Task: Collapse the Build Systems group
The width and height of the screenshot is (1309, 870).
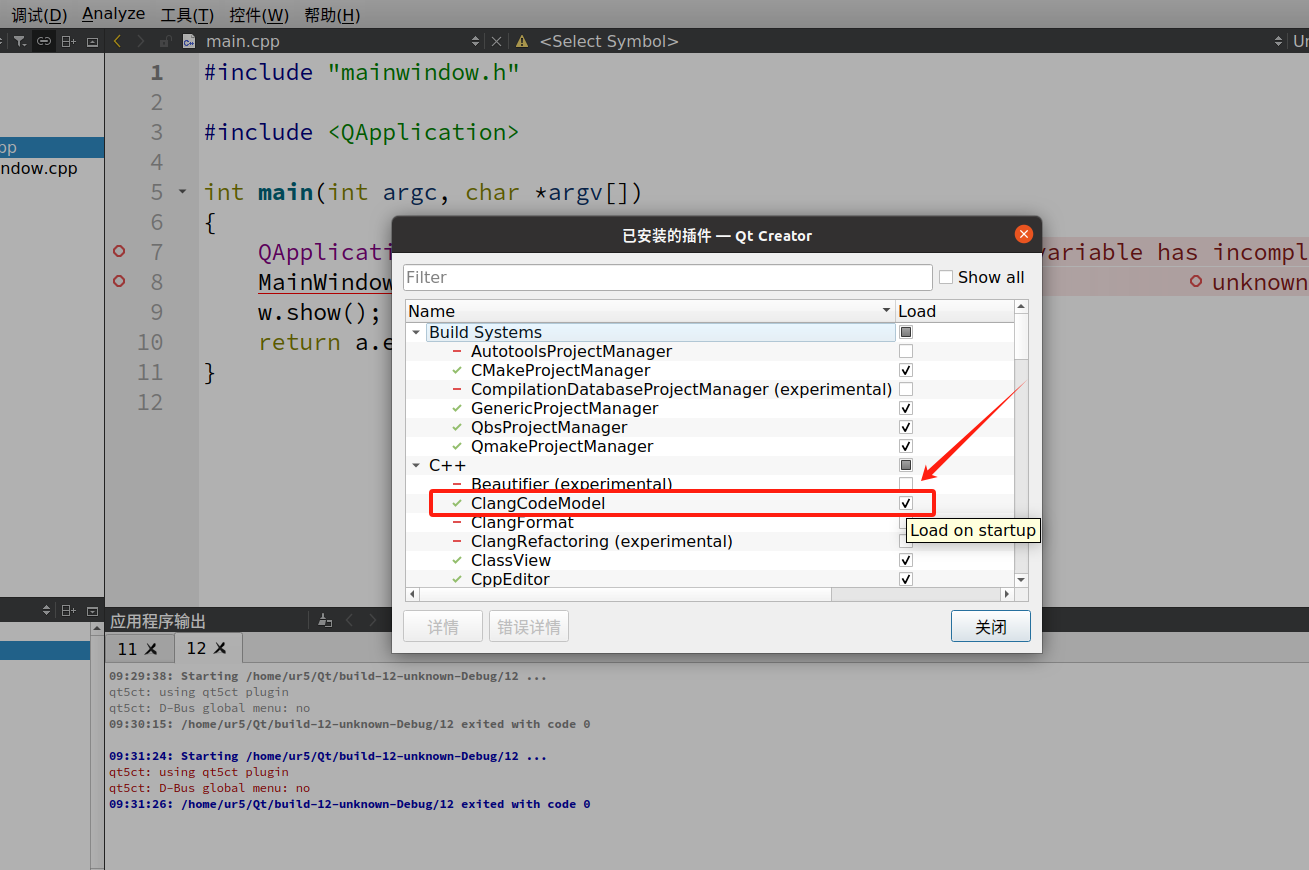Action: click(416, 332)
